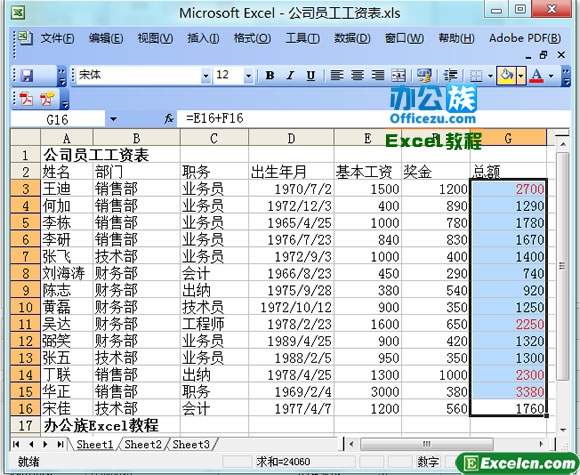The width and height of the screenshot is (580, 475).
Task: Expand standard toolbar options chevron
Action: [62, 76]
